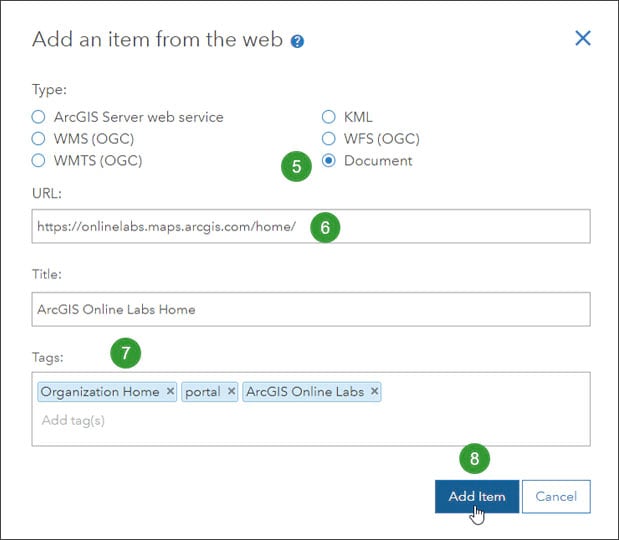The image size is (619, 540).
Task: Click the Organization Home tag label
Action: click(x=100, y=392)
